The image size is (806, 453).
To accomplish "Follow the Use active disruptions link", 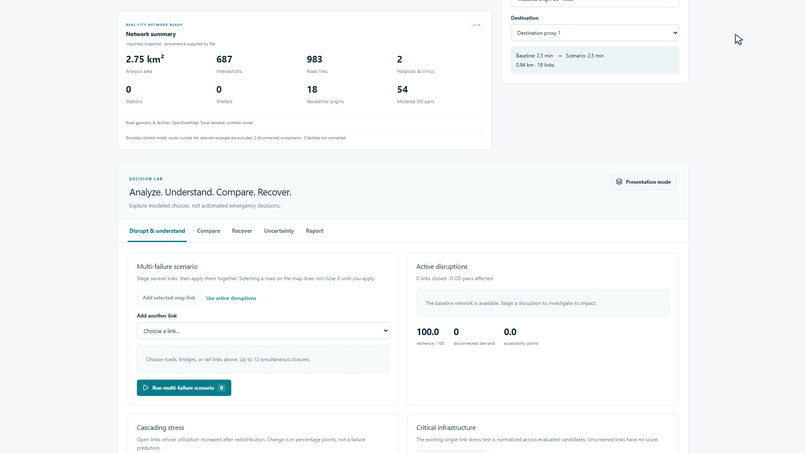I will pyautogui.click(x=231, y=298).
